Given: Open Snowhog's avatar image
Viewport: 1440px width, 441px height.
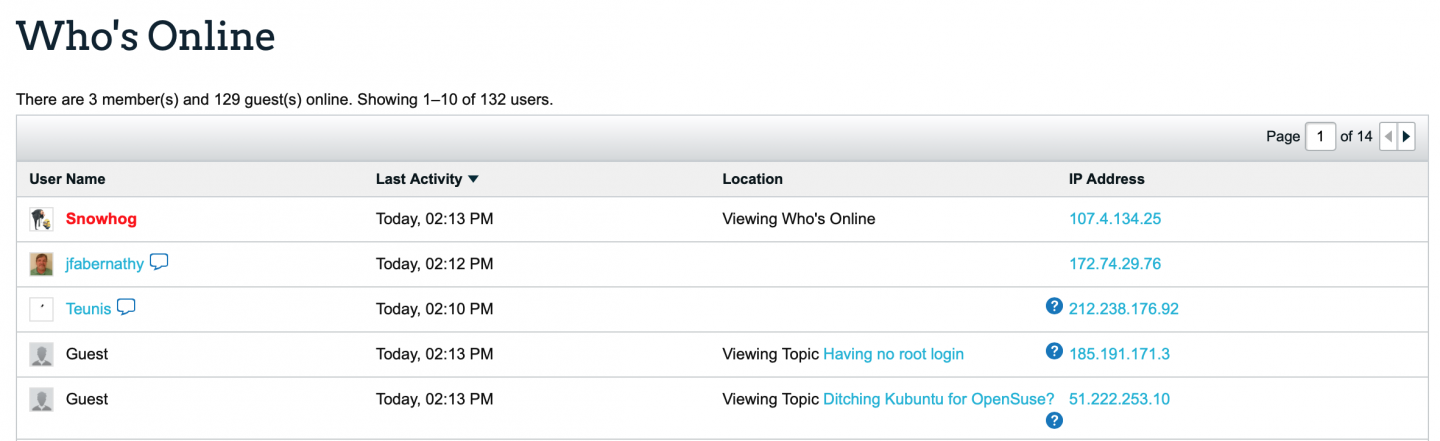Looking at the screenshot, I should (x=41, y=219).
